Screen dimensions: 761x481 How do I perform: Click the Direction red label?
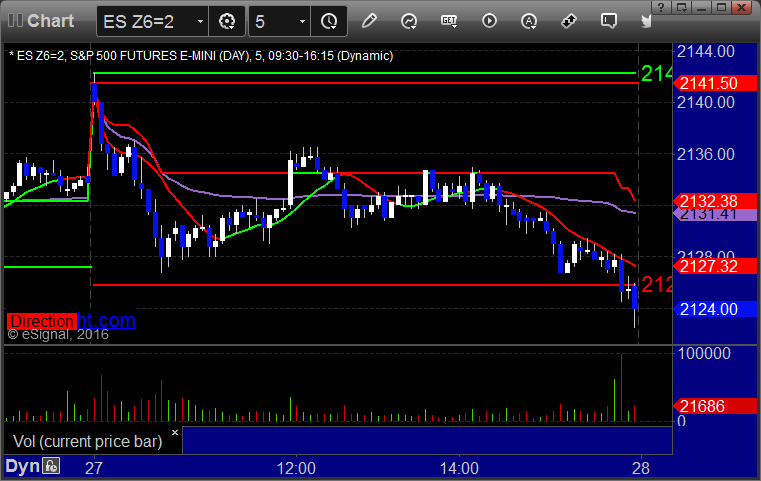click(x=42, y=321)
